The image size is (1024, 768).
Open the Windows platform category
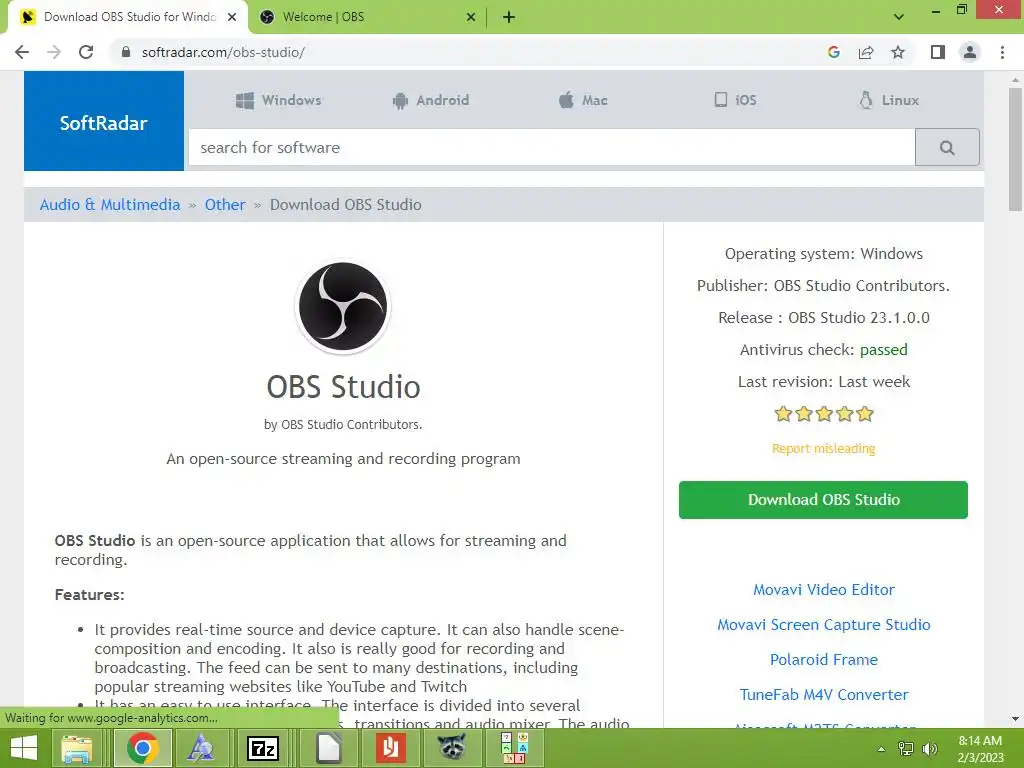[x=279, y=100]
